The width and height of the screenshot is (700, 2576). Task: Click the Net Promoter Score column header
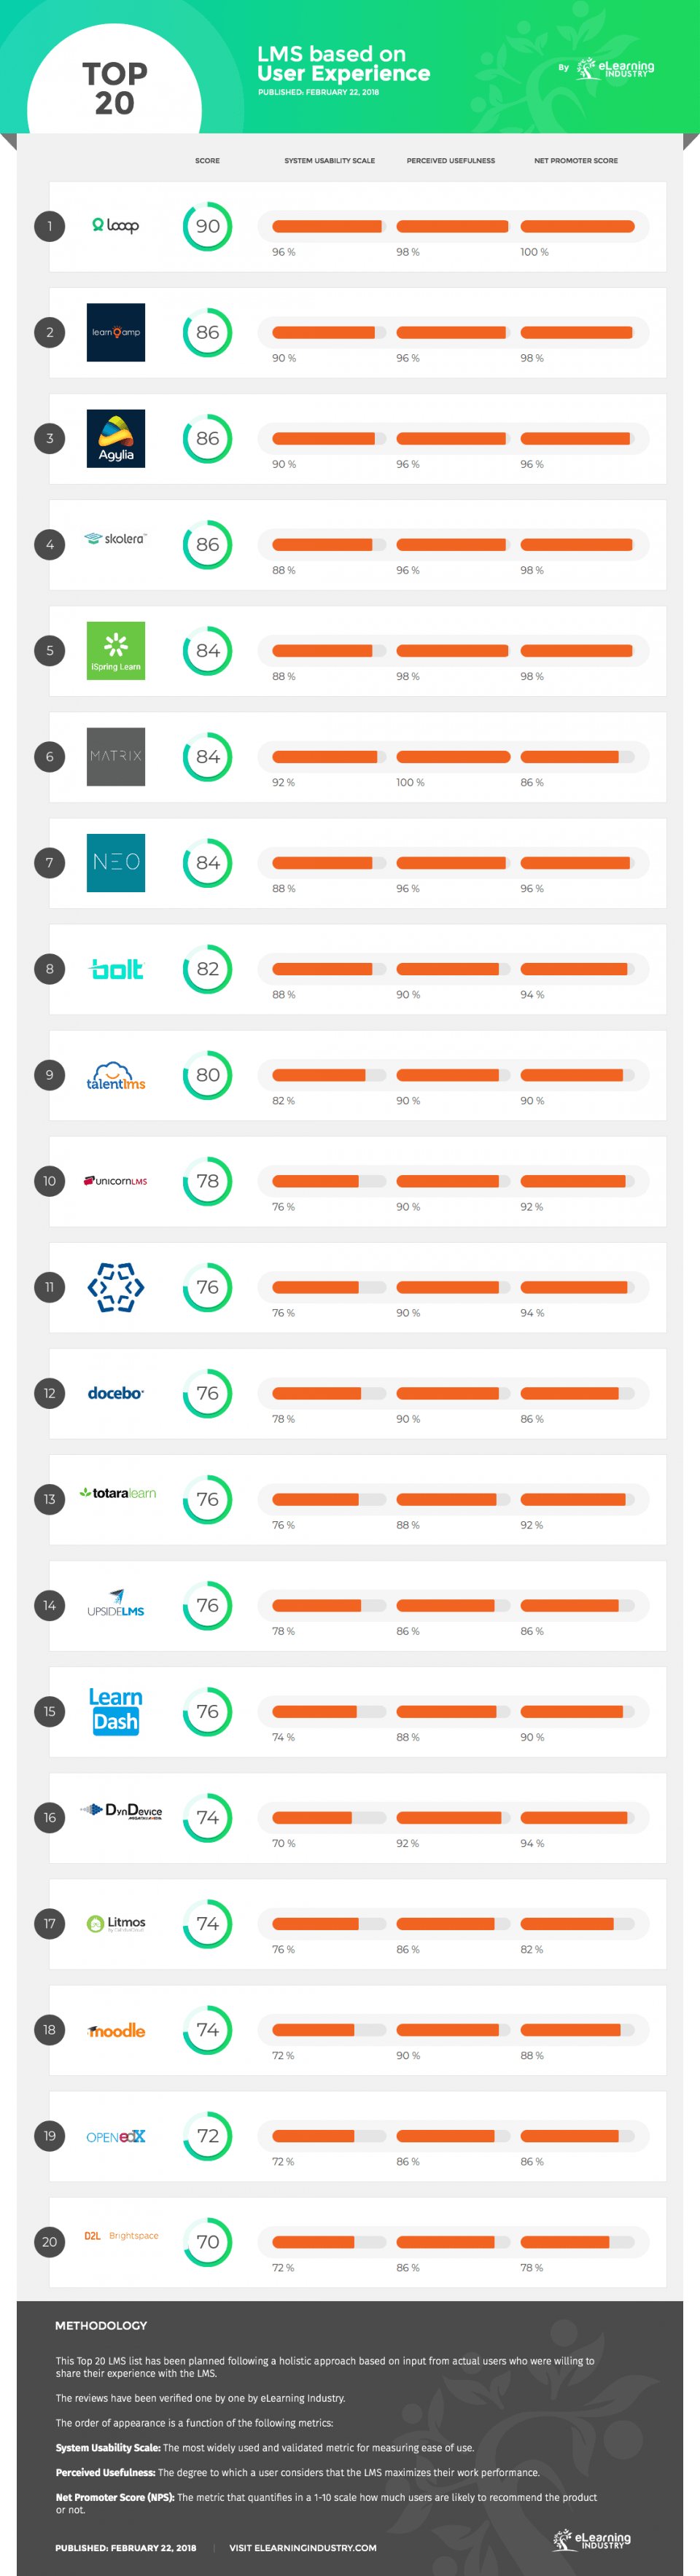point(575,160)
